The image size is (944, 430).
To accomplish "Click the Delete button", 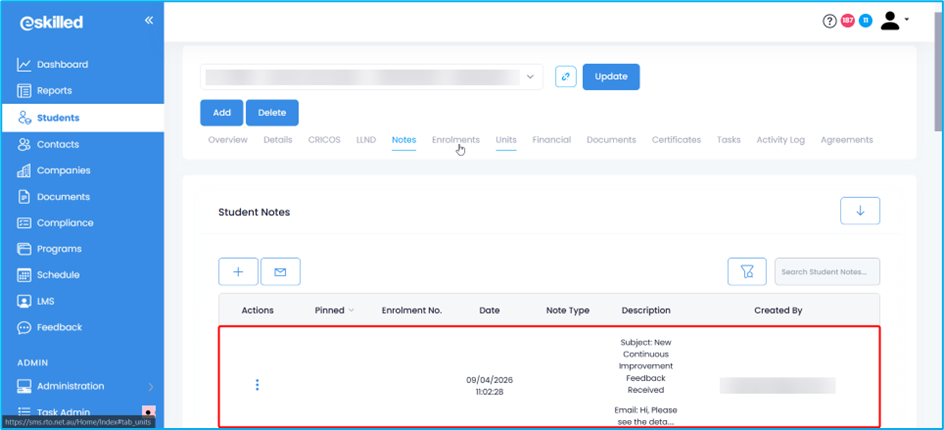I will pyautogui.click(x=272, y=113).
